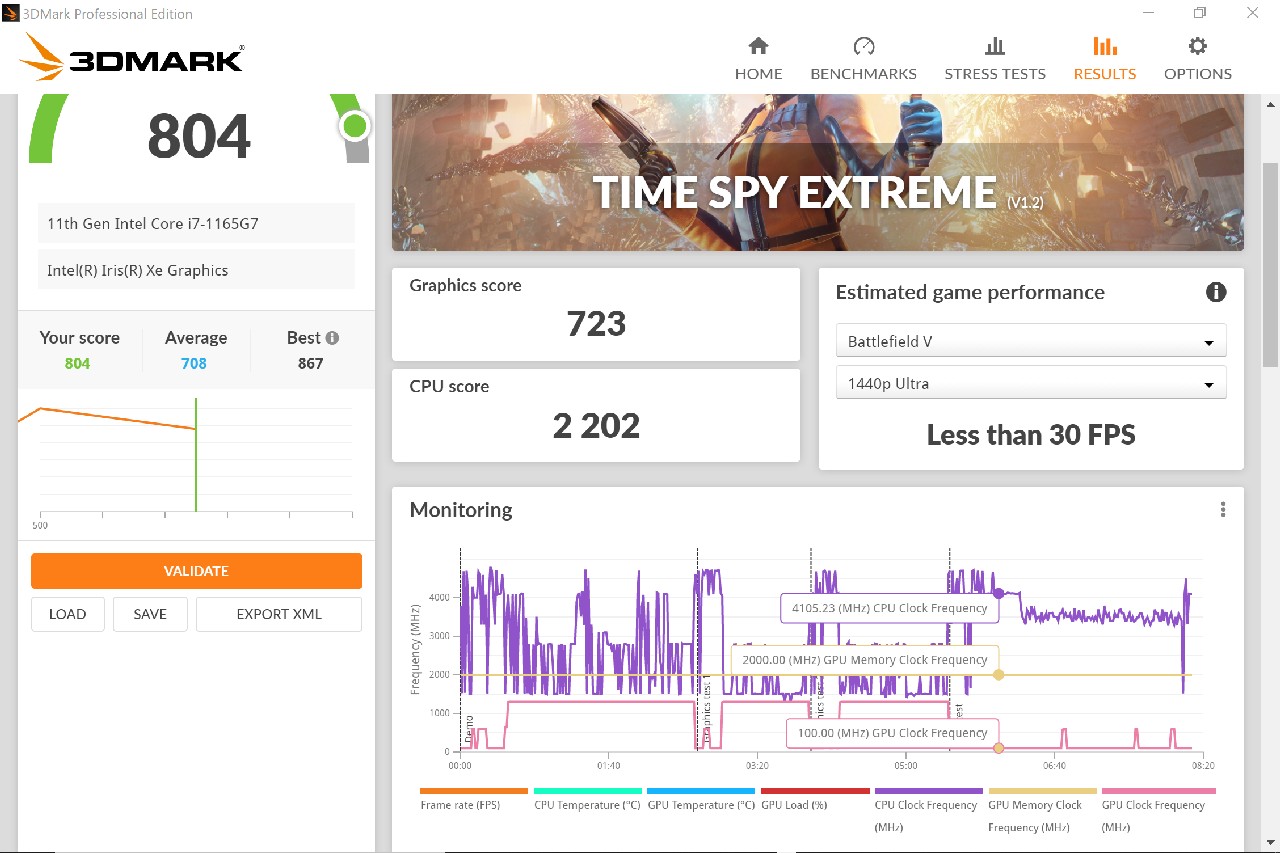Click the Graphics score value 723
Screen dimensions: 1280x853
[x=596, y=324]
